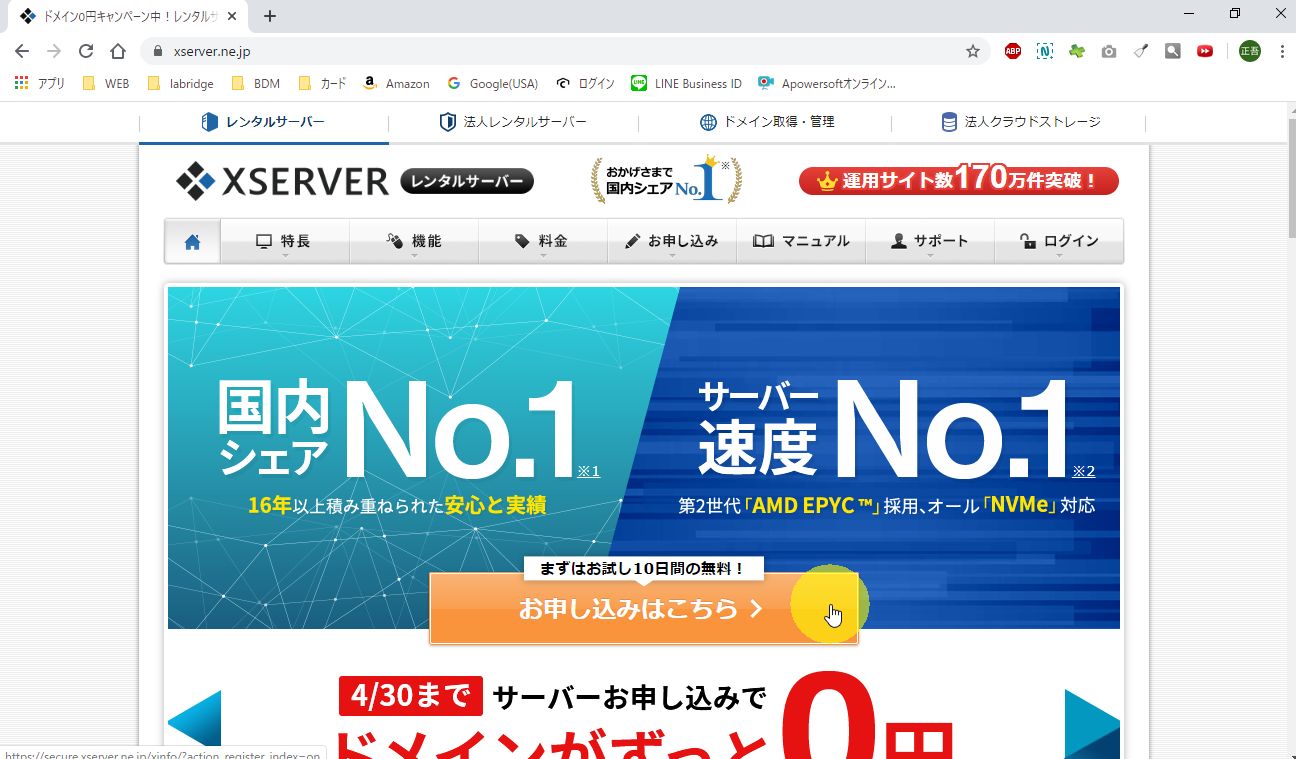Expand the 料金 navigation dropdown
The width and height of the screenshot is (1296, 759).
tap(543, 241)
